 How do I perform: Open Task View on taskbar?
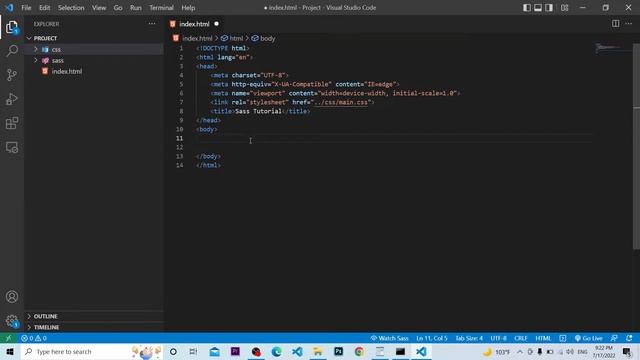[x=193, y=351]
